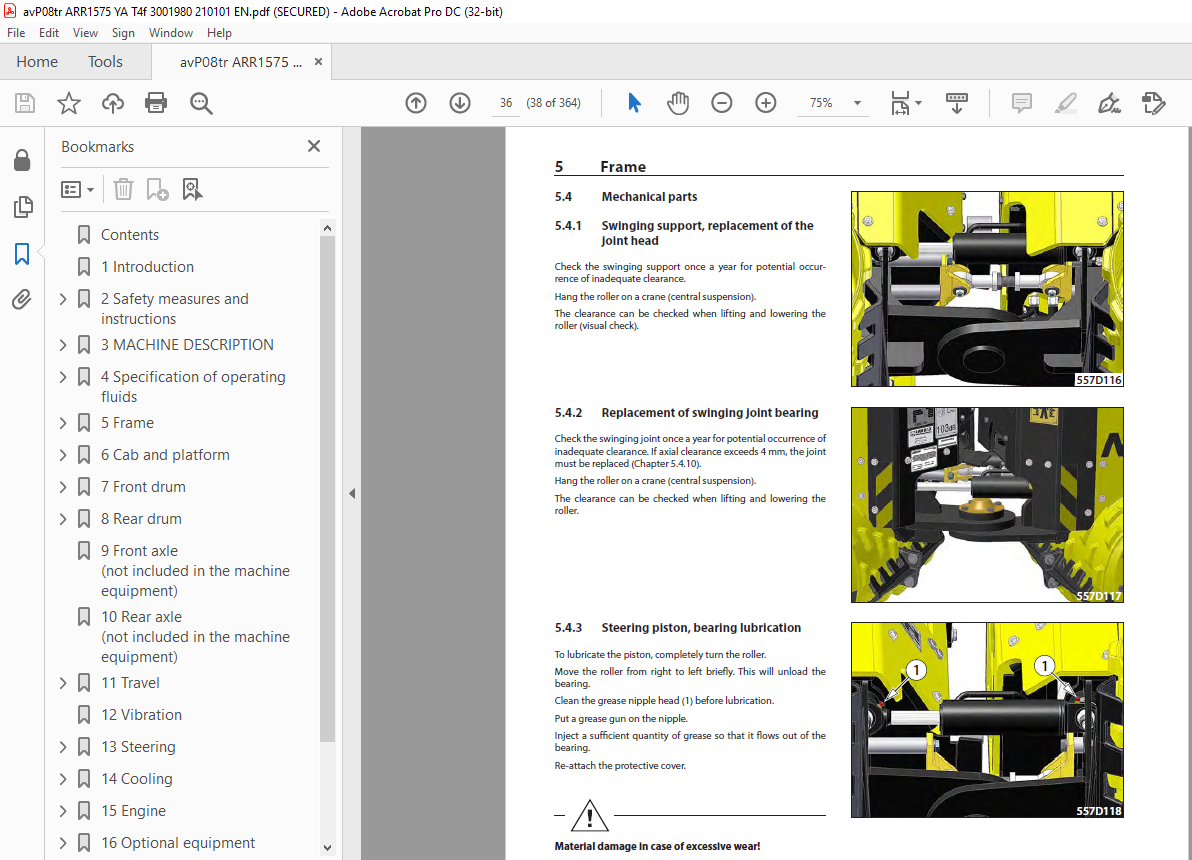The width and height of the screenshot is (1192, 860).
Task: Select the highlight text pen tool
Action: point(1066,103)
